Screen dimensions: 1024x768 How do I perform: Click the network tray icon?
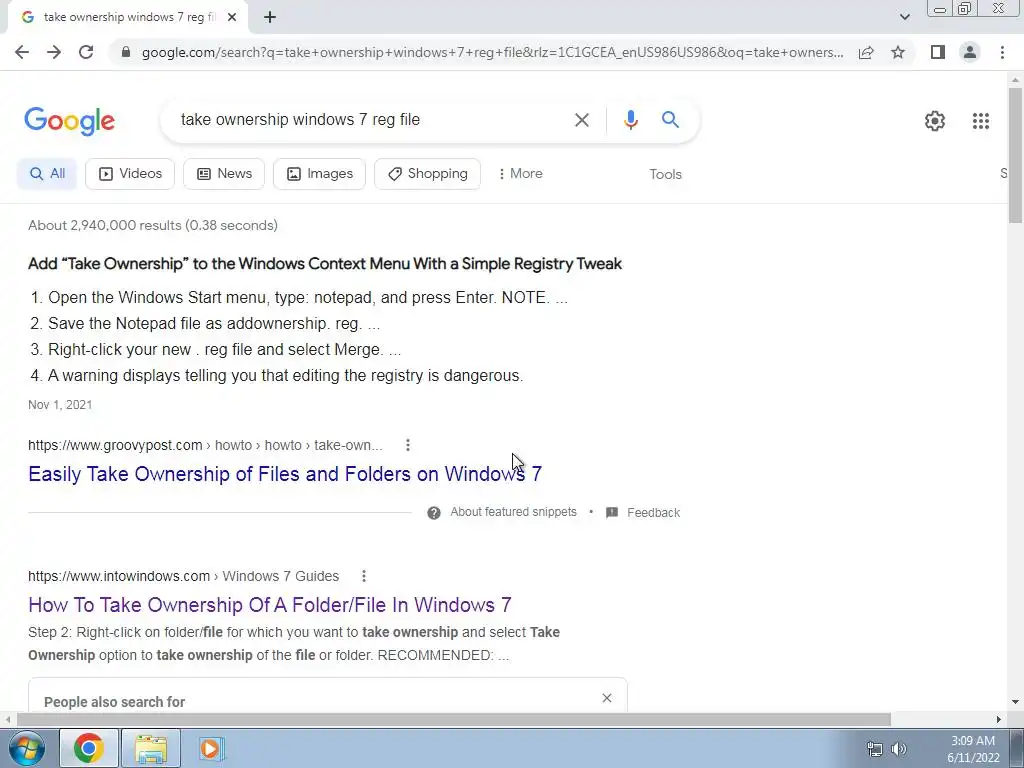coord(874,749)
